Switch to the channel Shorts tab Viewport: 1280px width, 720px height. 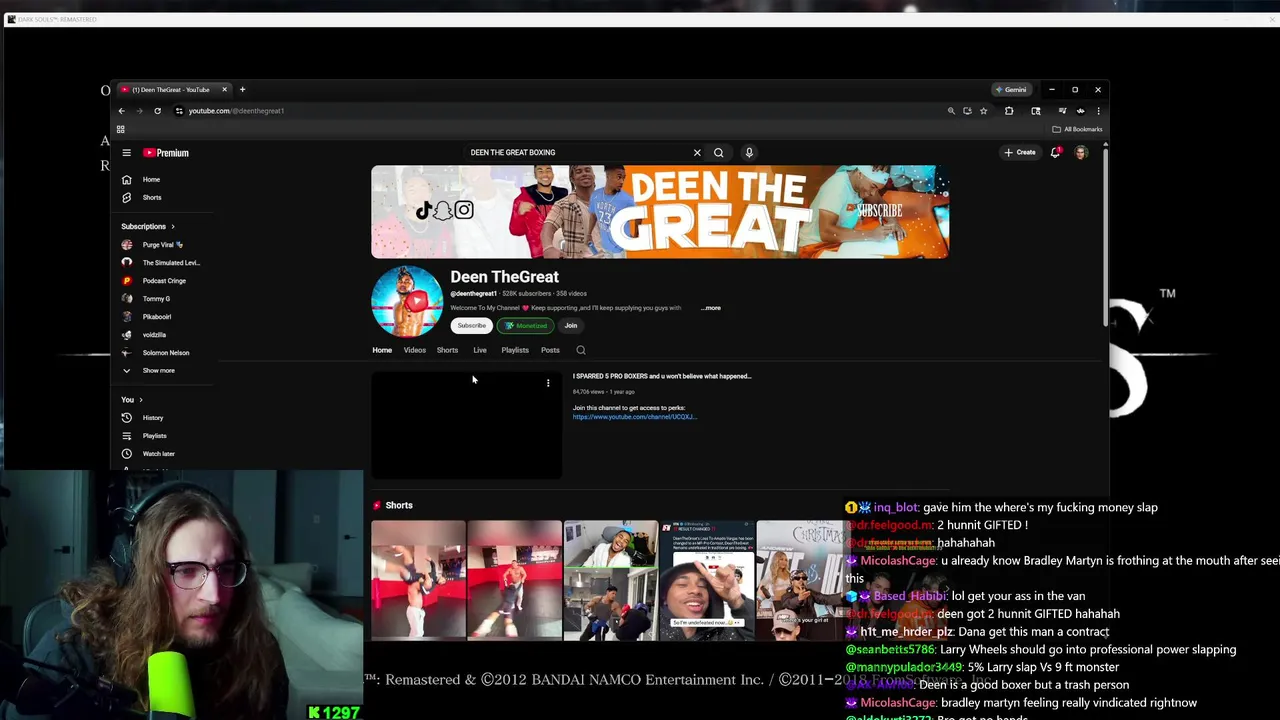point(447,350)
